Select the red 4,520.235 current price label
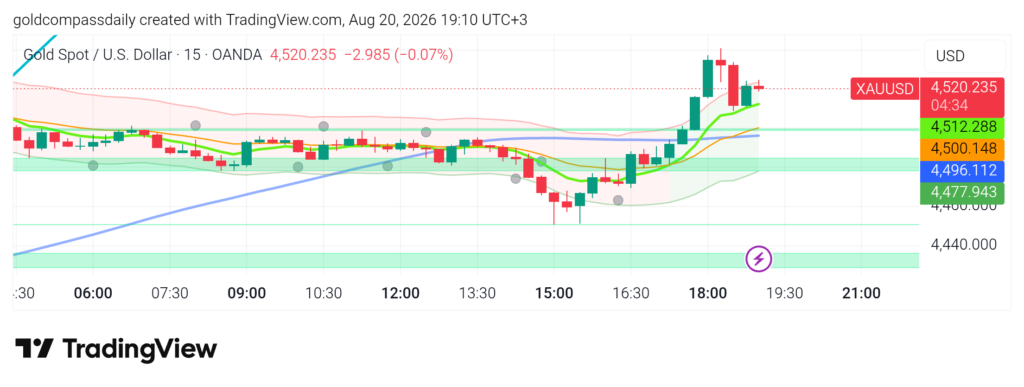This screenshot has height=387, width=1024. tap(963, 87)
